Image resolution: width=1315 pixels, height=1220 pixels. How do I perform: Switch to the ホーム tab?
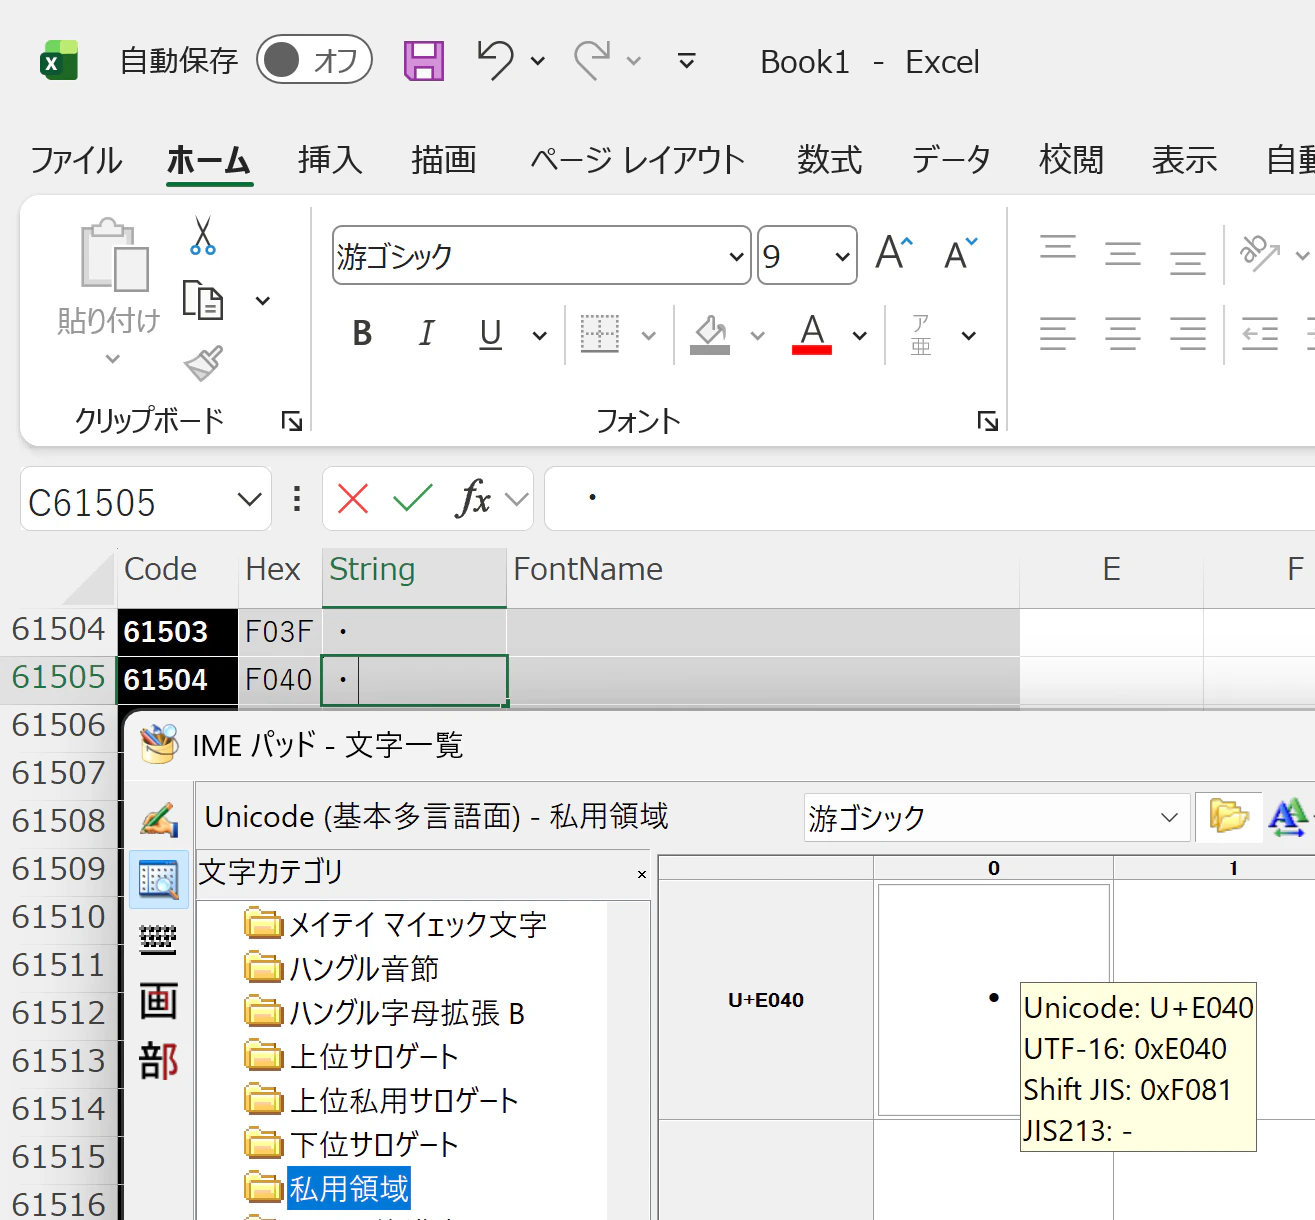coord(209,160)
